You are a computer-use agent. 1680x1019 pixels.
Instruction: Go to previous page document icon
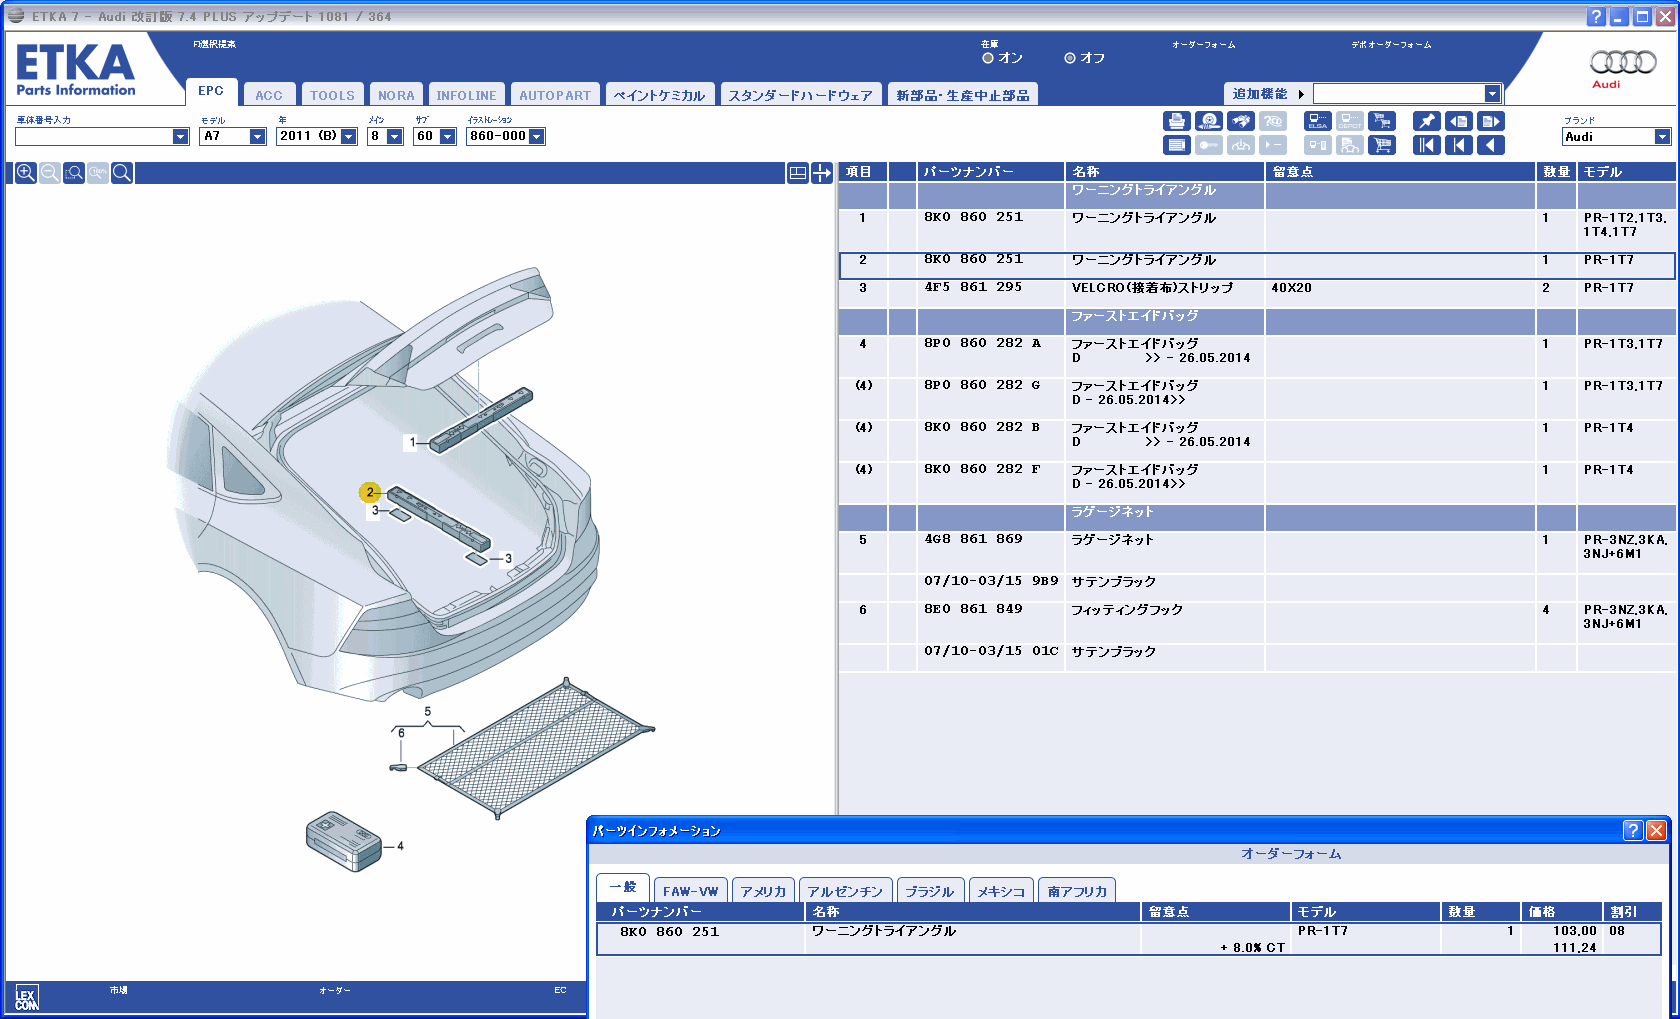pos(1459,121)
